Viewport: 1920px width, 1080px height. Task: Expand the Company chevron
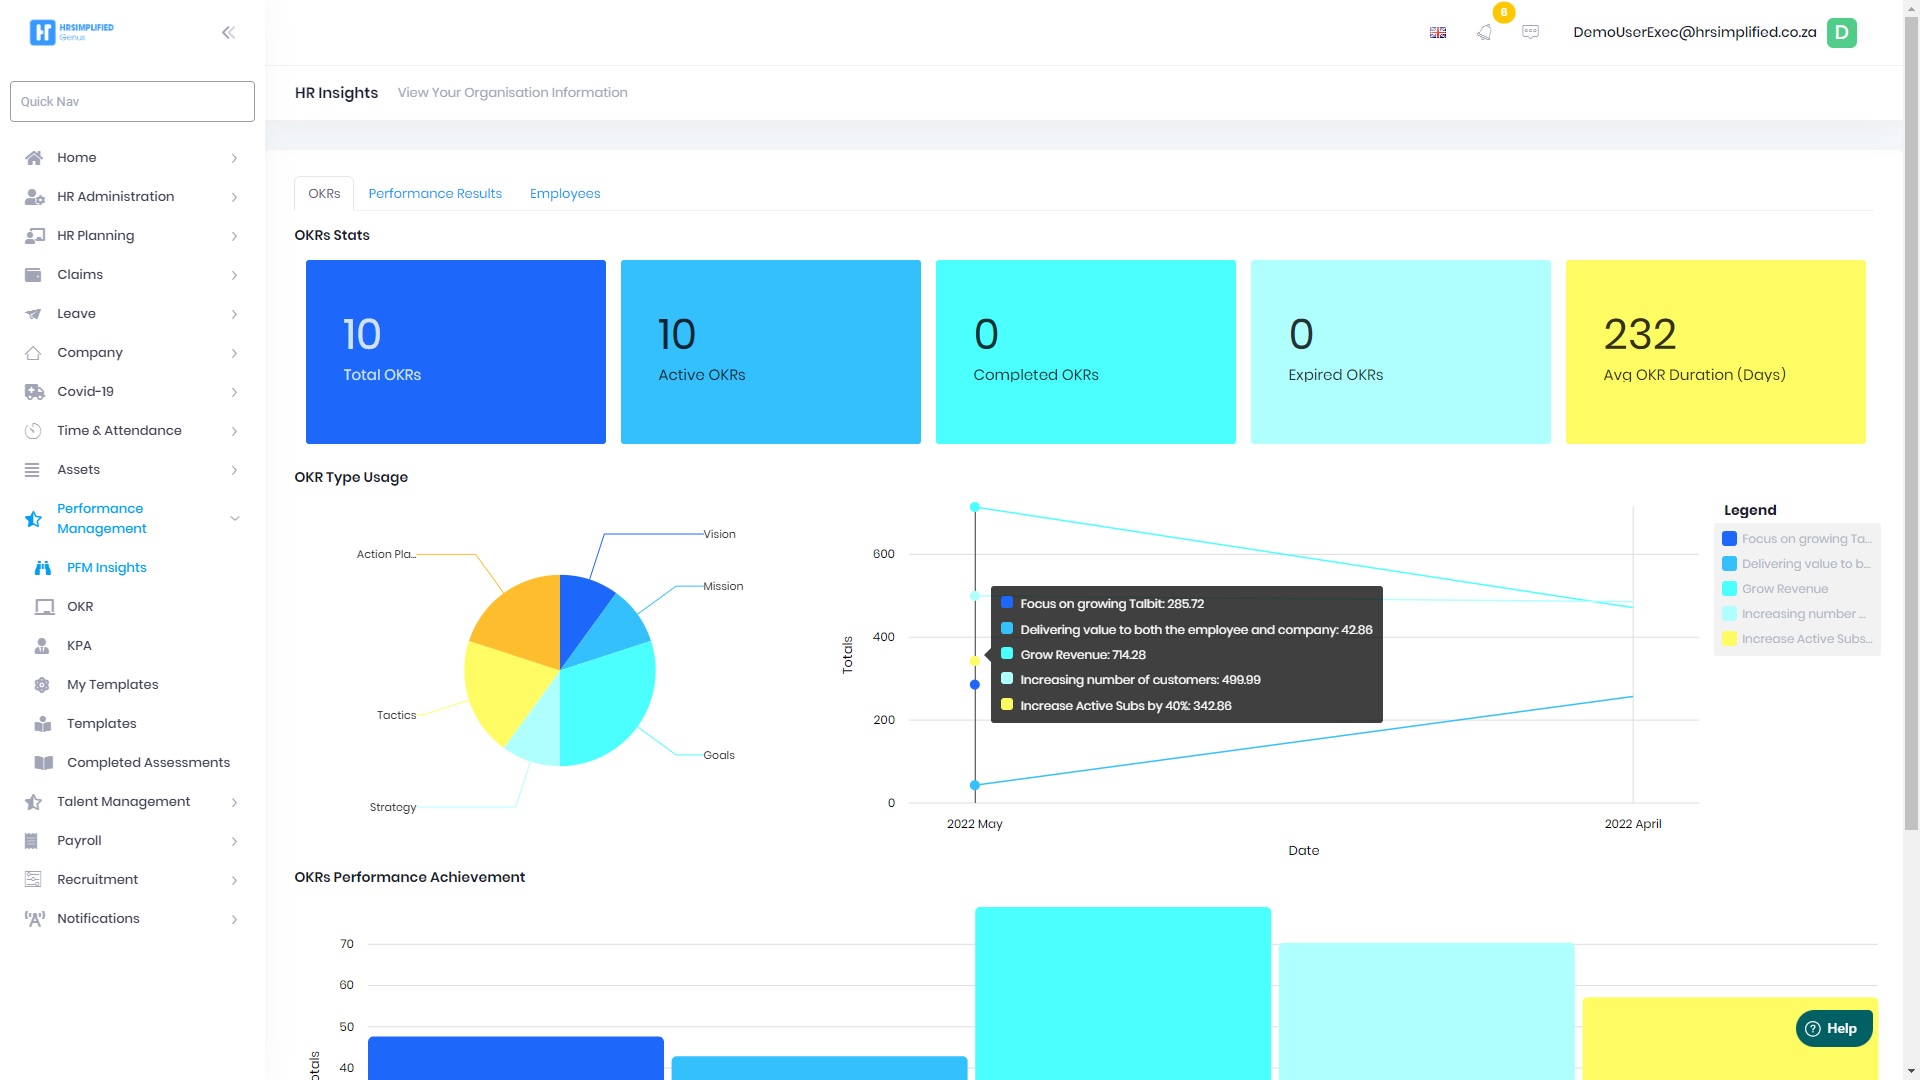[234, 353]
